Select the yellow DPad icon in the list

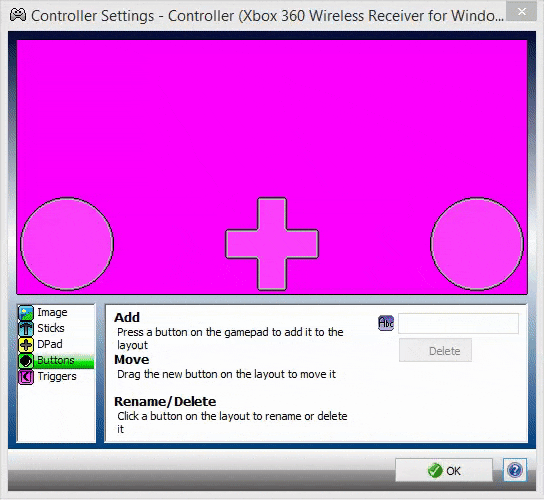point(26,345)
